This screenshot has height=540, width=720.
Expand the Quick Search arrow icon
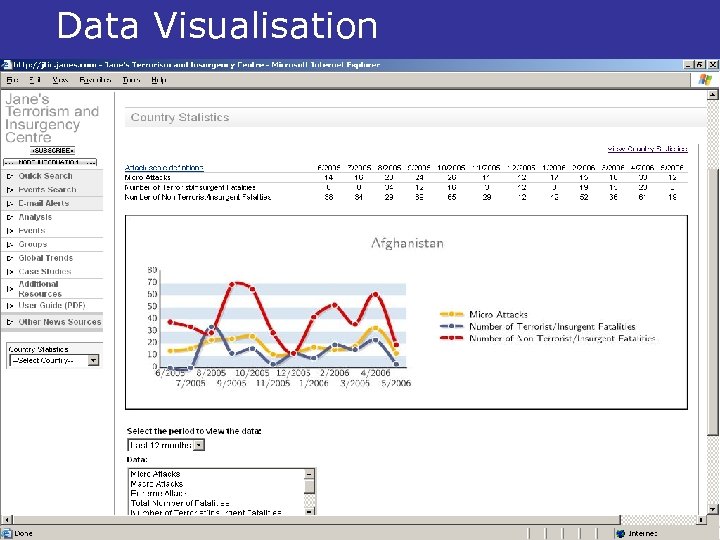(10, 176)
